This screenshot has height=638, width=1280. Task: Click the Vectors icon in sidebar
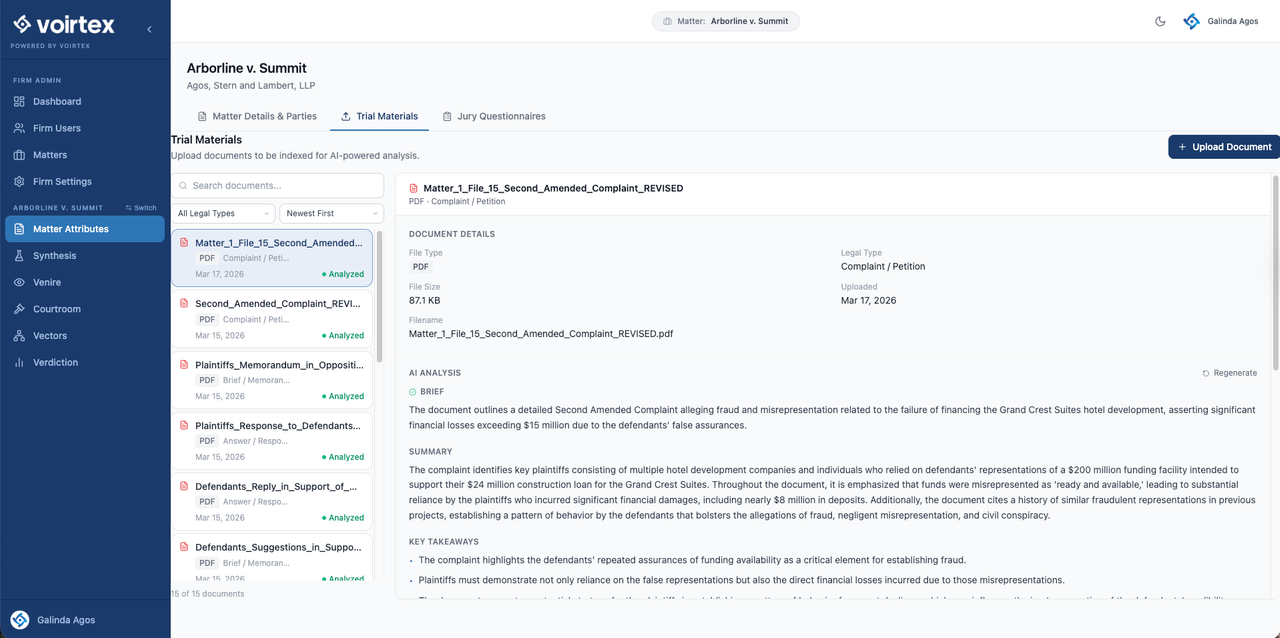pyautogui.click(x=19, y=336)
